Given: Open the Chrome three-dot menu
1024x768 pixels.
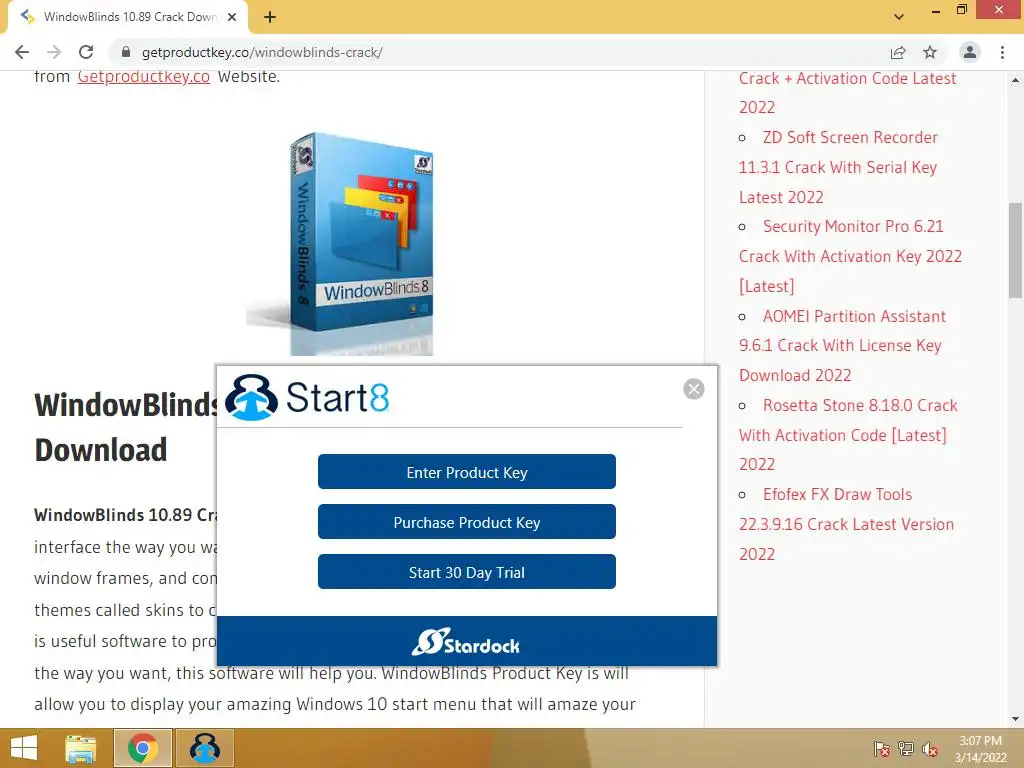Looking at the screenshot, I should pos(1002,52).
